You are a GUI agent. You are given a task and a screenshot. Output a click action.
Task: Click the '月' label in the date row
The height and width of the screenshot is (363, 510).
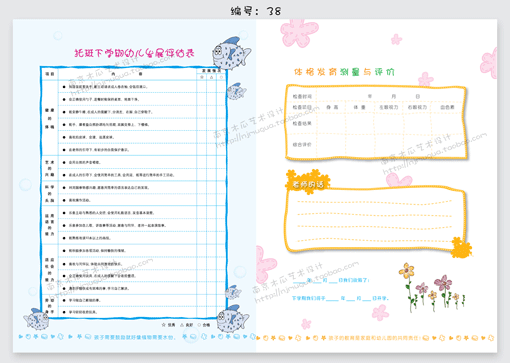coord(394,96)
